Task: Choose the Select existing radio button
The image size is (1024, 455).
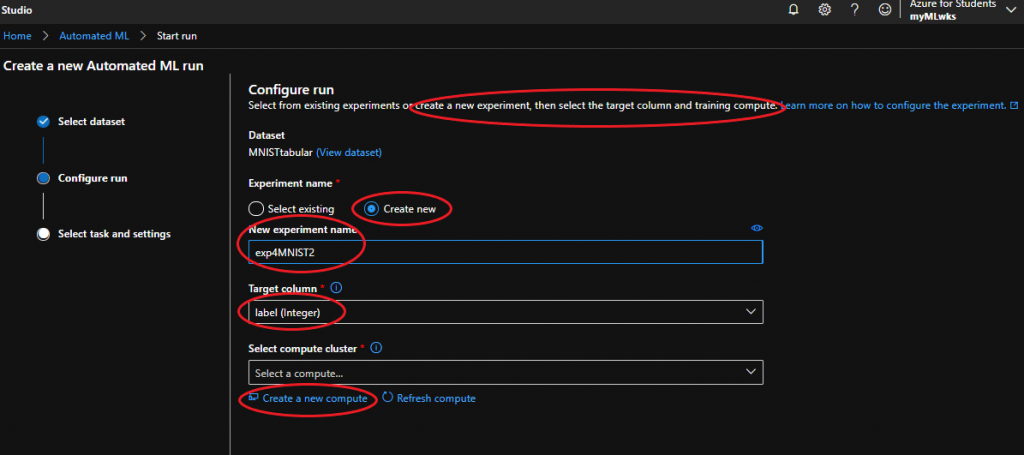Action: click(257, 209)
